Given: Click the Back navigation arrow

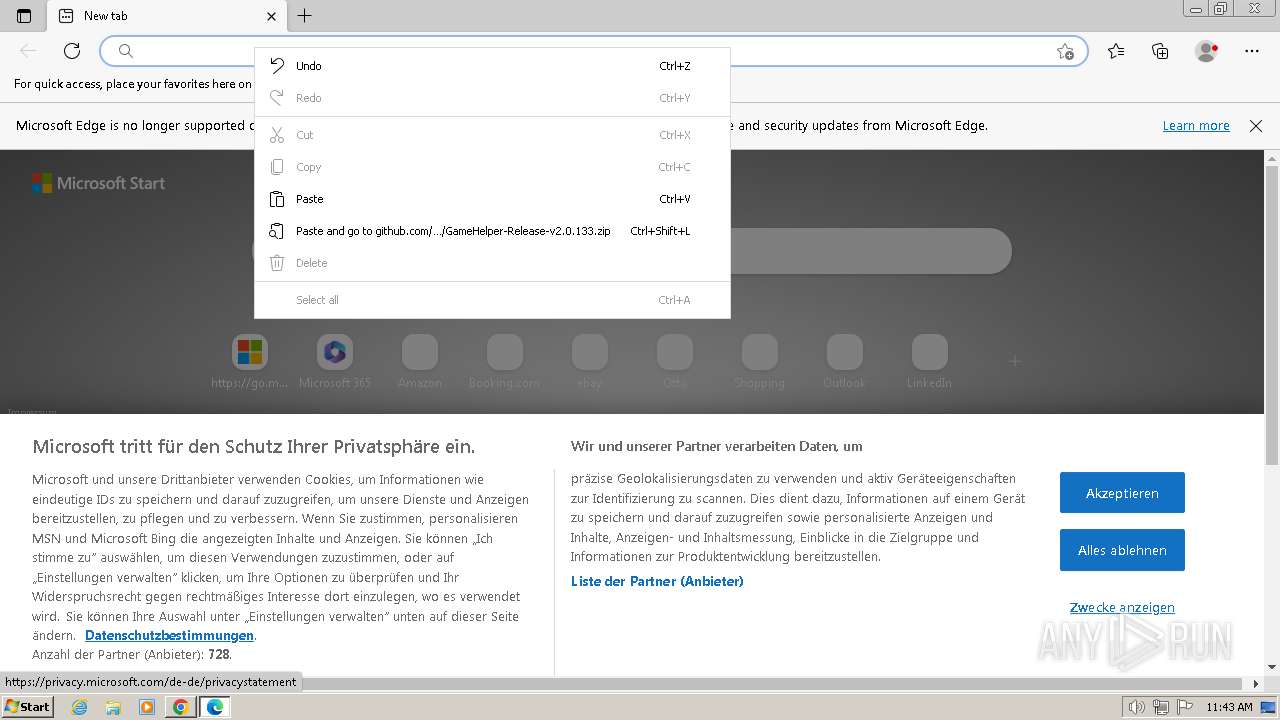Looking at the screenshot, I should point(28,51).
